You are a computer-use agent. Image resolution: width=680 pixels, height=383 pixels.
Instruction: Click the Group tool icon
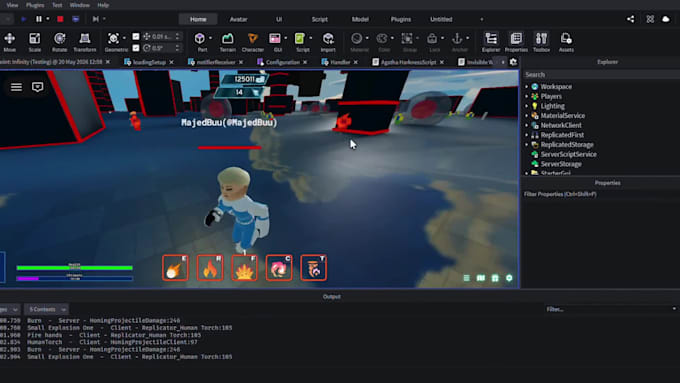click(x=407, y=39)
